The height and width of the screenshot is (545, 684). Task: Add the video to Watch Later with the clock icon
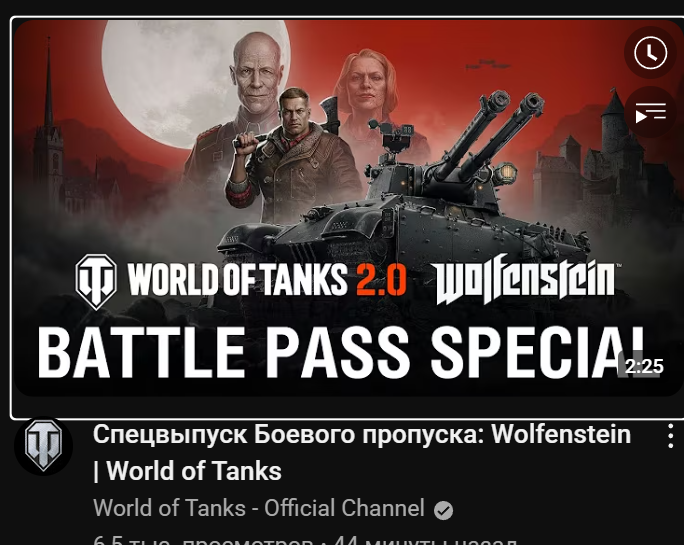(650, 53)
